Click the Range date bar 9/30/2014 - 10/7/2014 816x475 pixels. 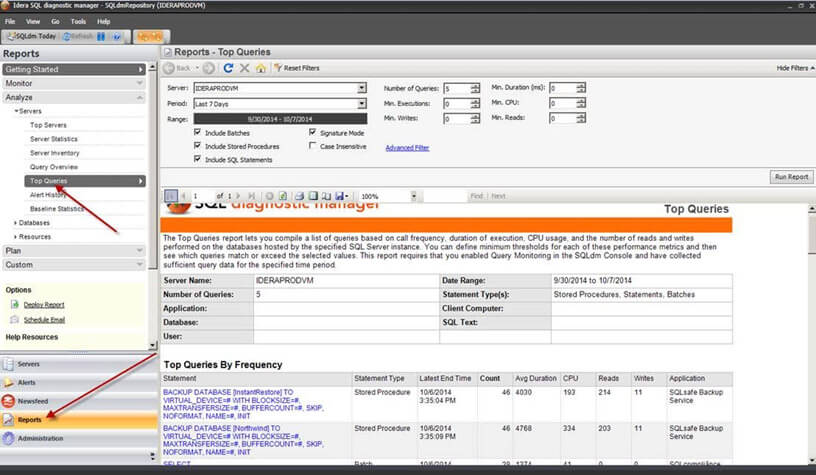click(x=280, y=119)
